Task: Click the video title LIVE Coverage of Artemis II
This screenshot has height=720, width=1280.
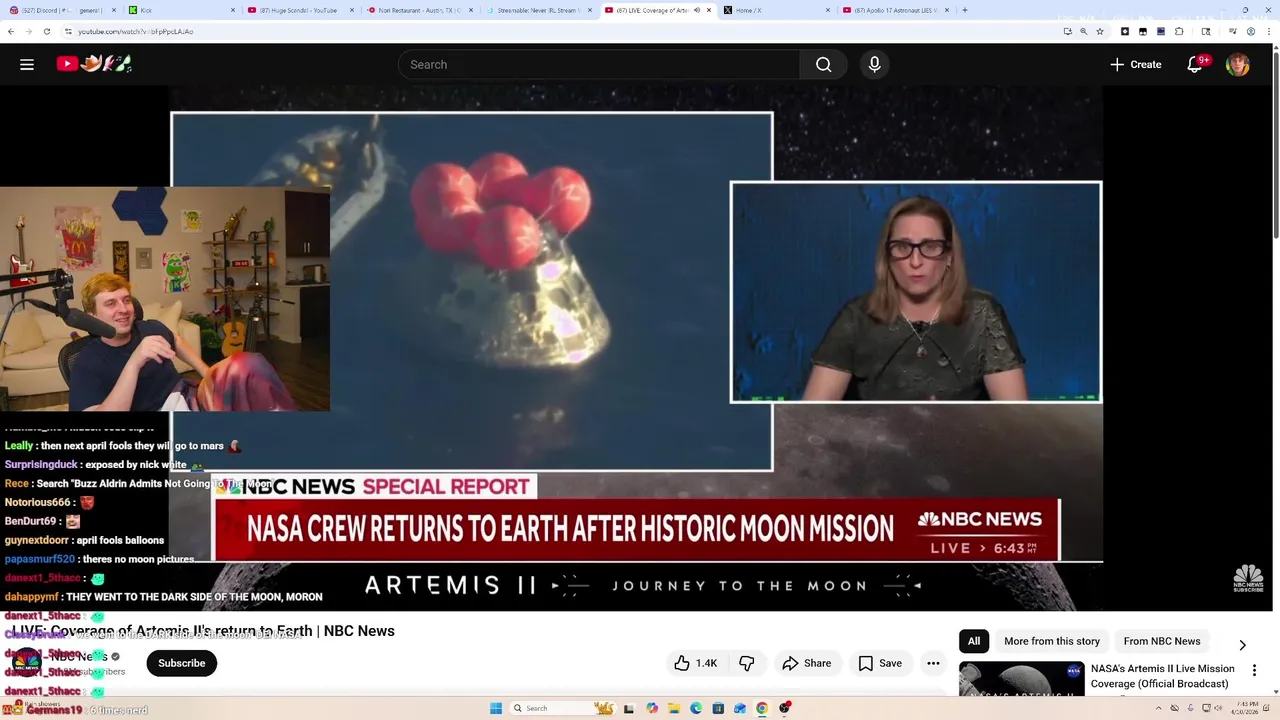Action: [x=204, y=631]
